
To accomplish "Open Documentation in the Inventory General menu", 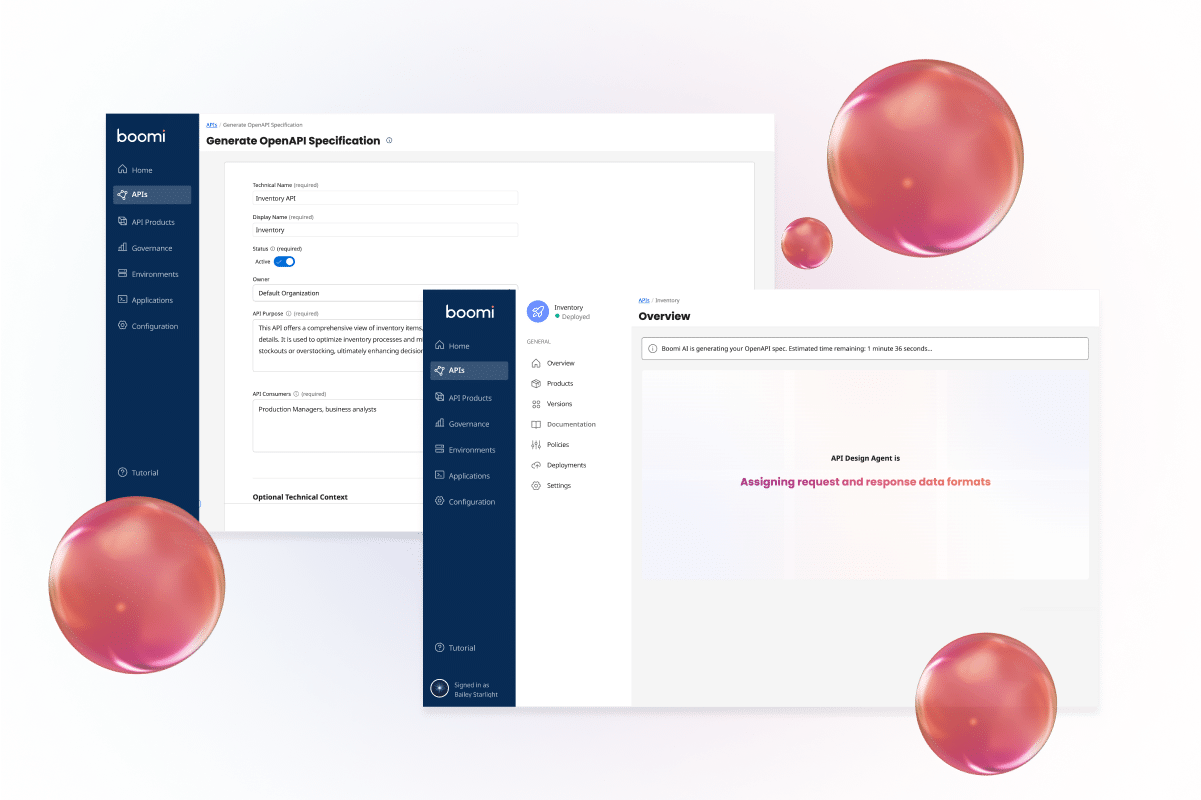I will coord(570,424).
